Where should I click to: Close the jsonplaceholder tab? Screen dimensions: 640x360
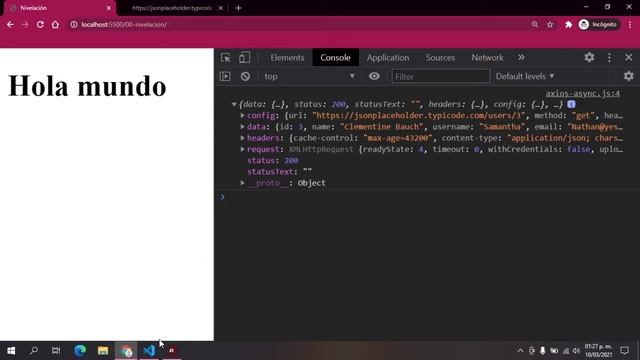pos(220,8)
